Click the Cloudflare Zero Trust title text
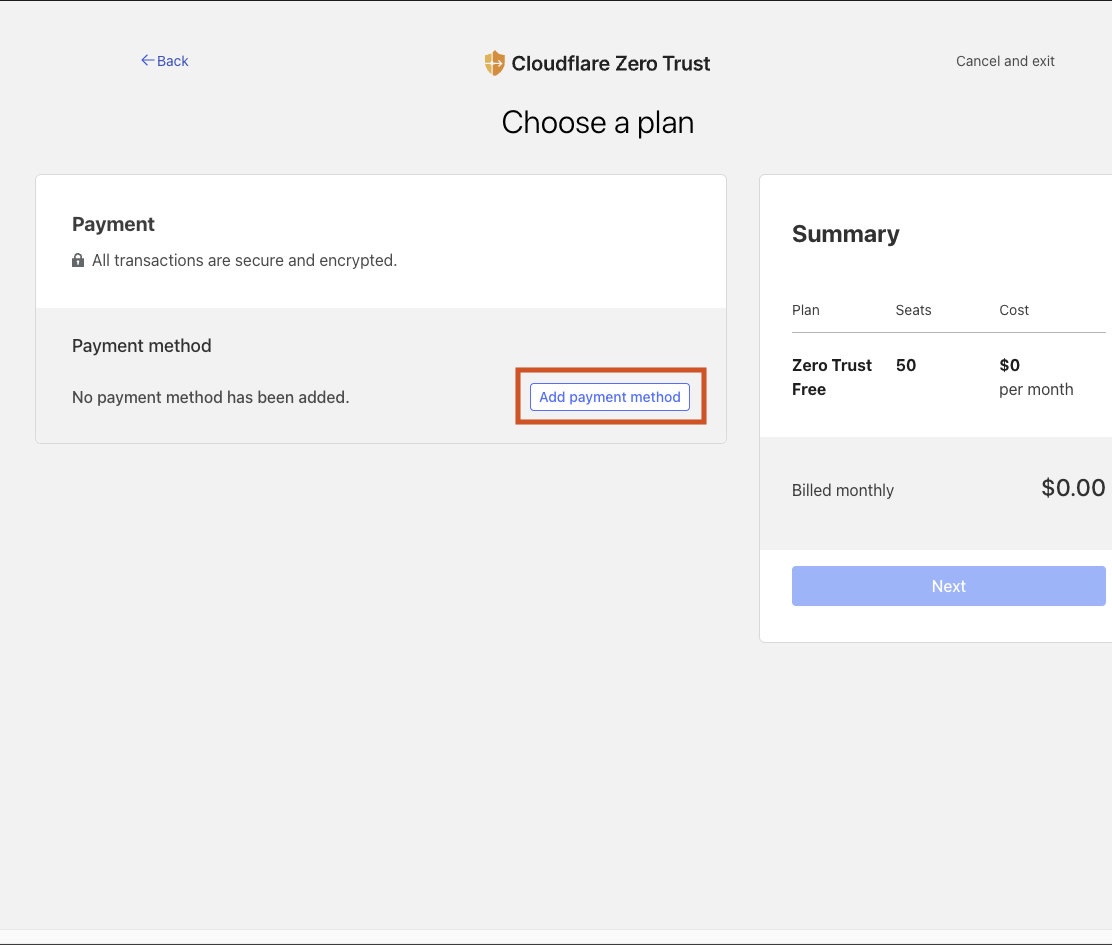The image size is (1112, 945). click(610, 64)
